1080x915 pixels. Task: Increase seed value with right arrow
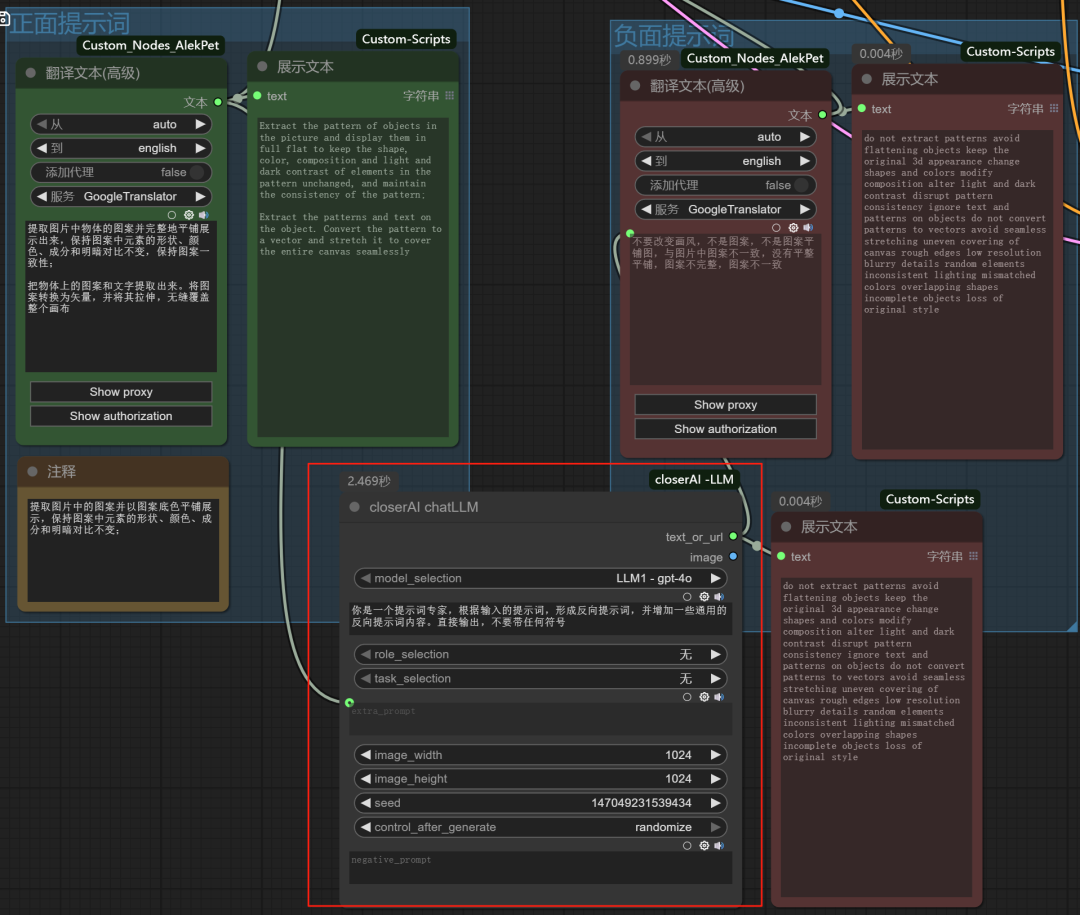[716, 803]
